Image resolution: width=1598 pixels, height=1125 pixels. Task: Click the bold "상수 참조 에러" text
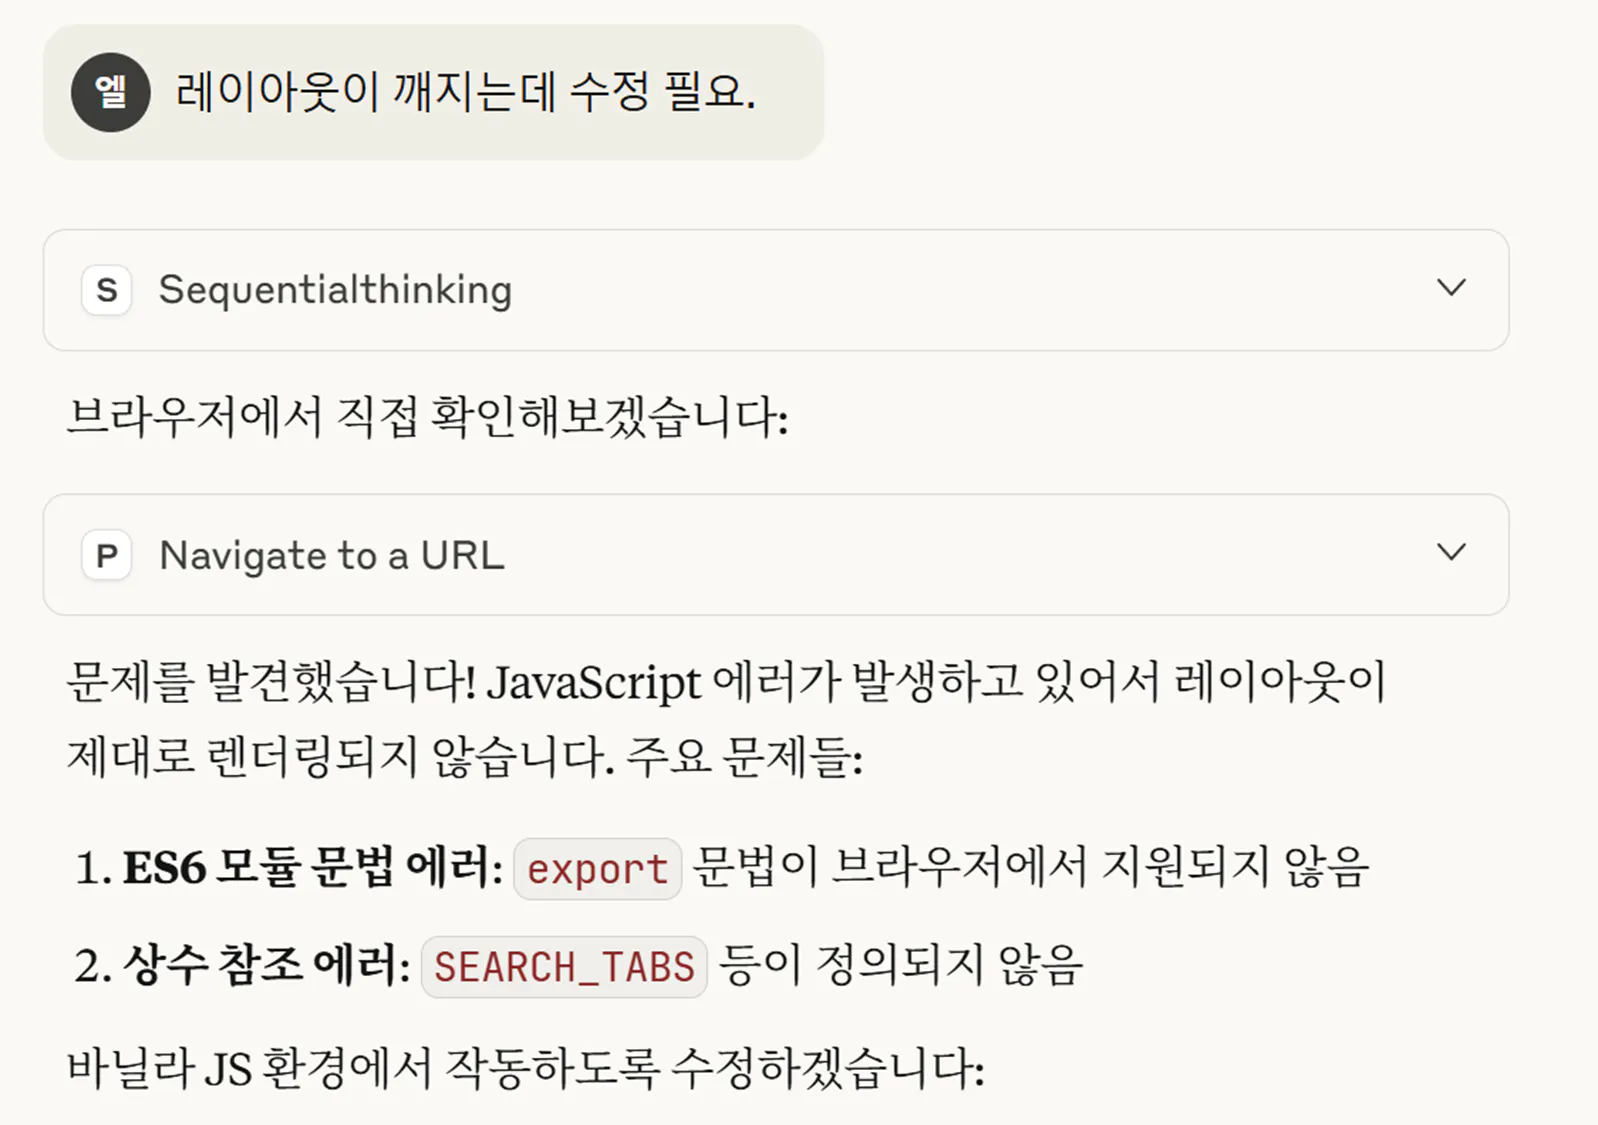click(x=262, y=965)
